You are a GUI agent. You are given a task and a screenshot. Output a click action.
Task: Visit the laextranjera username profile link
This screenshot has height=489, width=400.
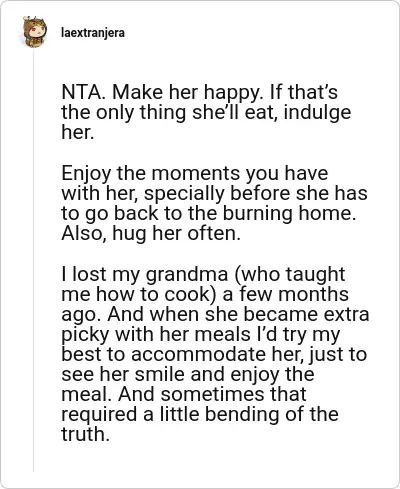tap(93, 33)
